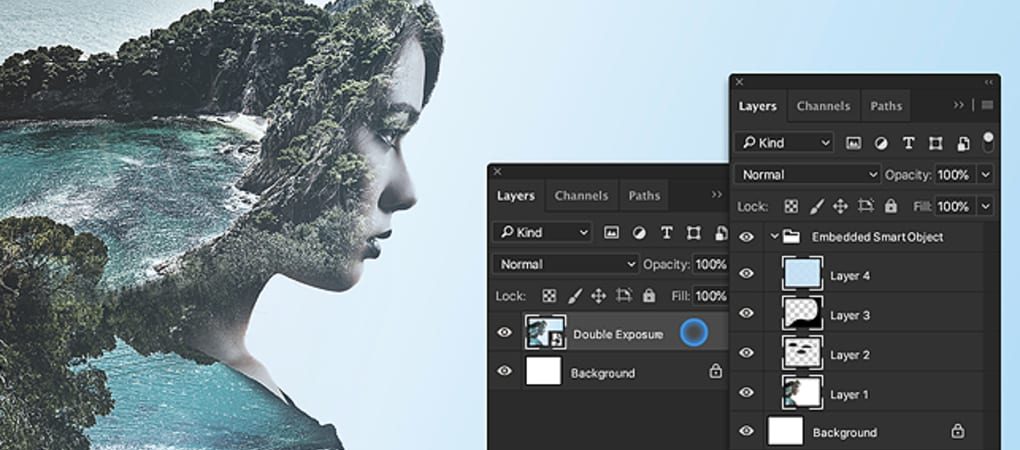Image resolution: width=1020 pixels, height=450 pixels.
Task: Hide Embedded Smart Object group visibility
Action: 746,237
